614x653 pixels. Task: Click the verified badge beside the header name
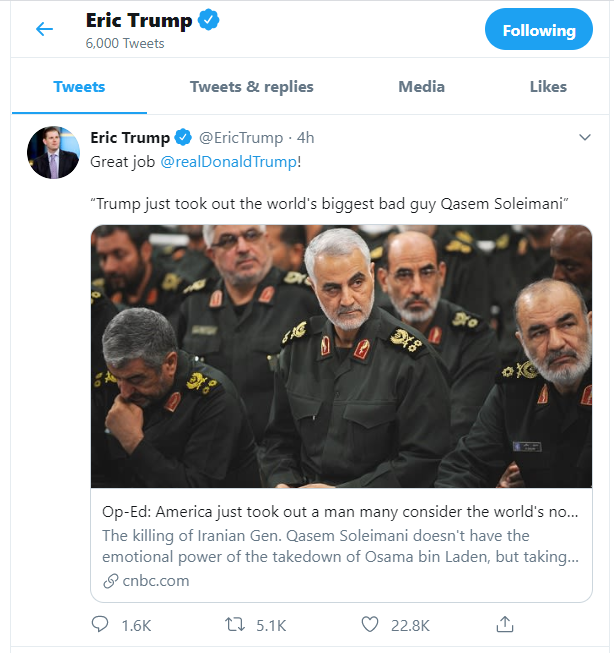pyautogui.click(x=208, y=21)
